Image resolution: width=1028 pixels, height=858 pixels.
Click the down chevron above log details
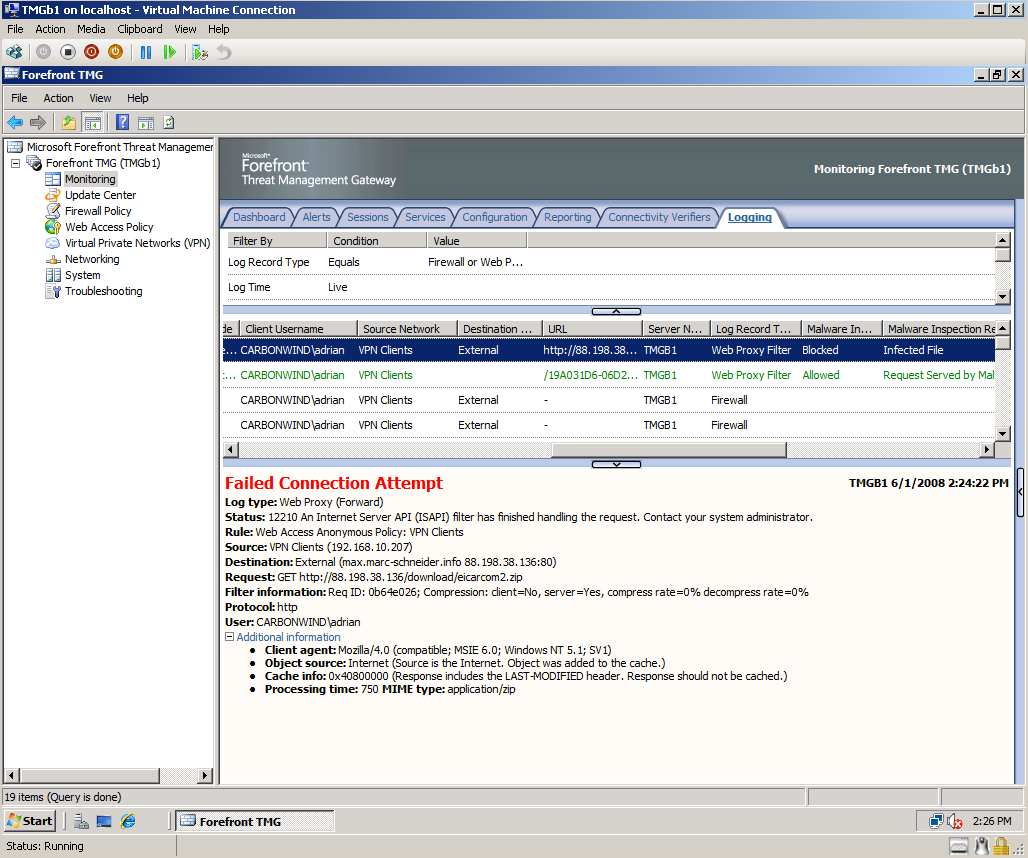point(616,464)
